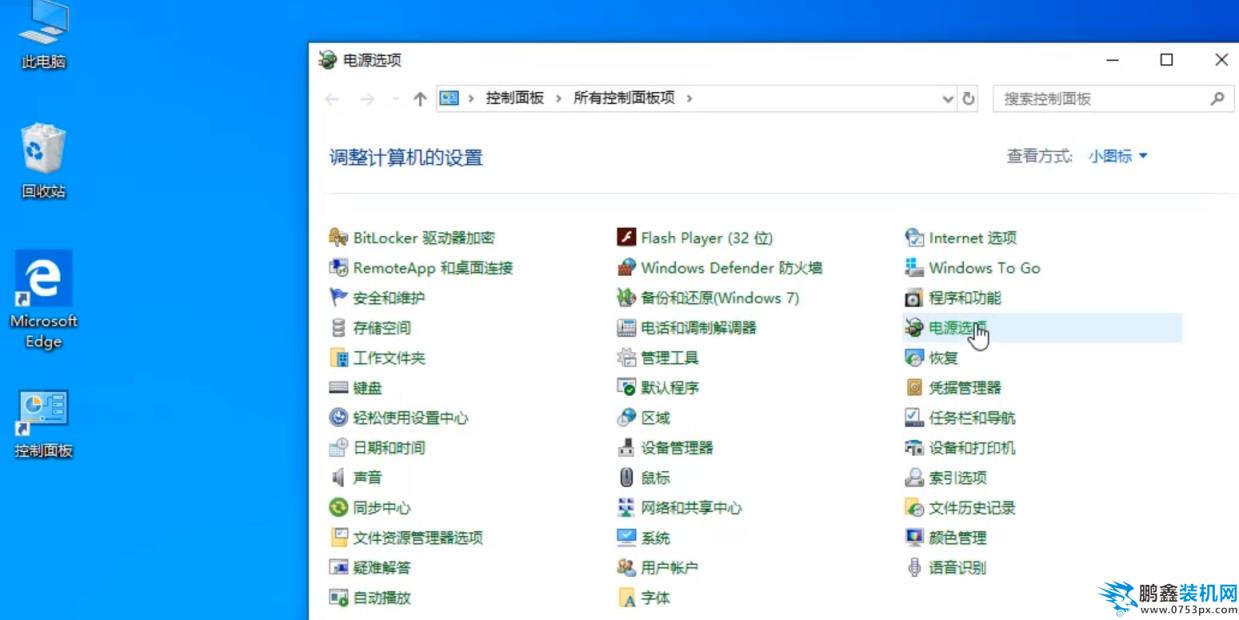Click the Flash Player (32 位) icon
This screenshot has height=620, width=1239.
(x=626, y=238)
